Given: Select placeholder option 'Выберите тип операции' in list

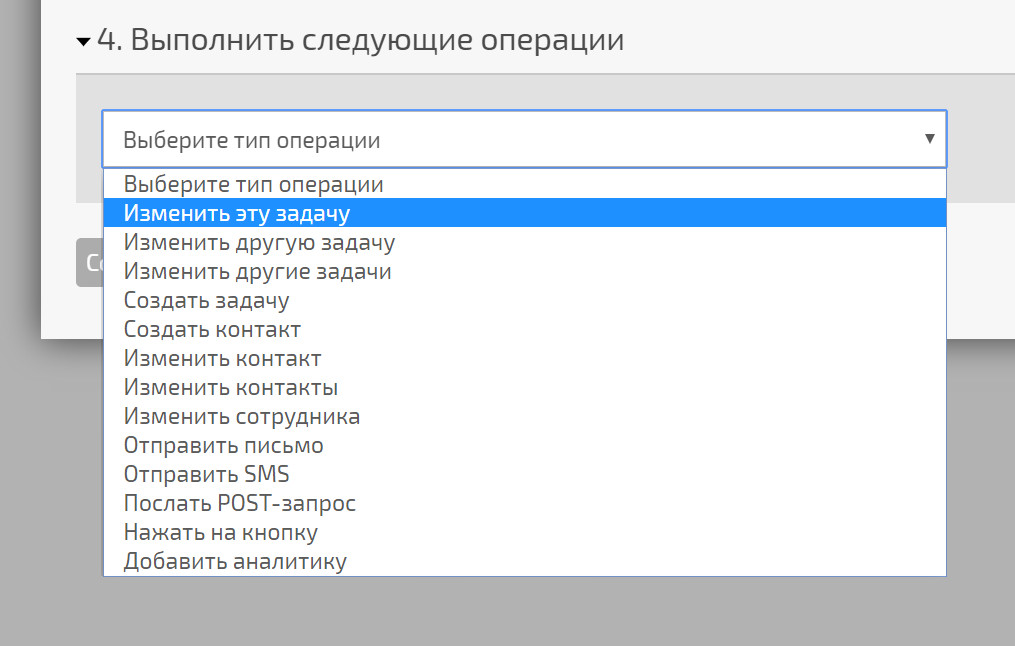Looking at the screenshot, I should [525, 184].
